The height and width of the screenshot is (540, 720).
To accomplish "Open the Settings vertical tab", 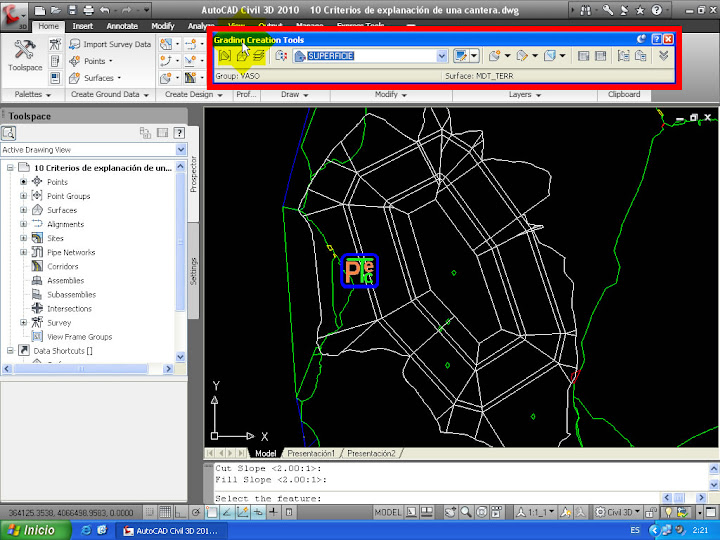I will point(193,271).
